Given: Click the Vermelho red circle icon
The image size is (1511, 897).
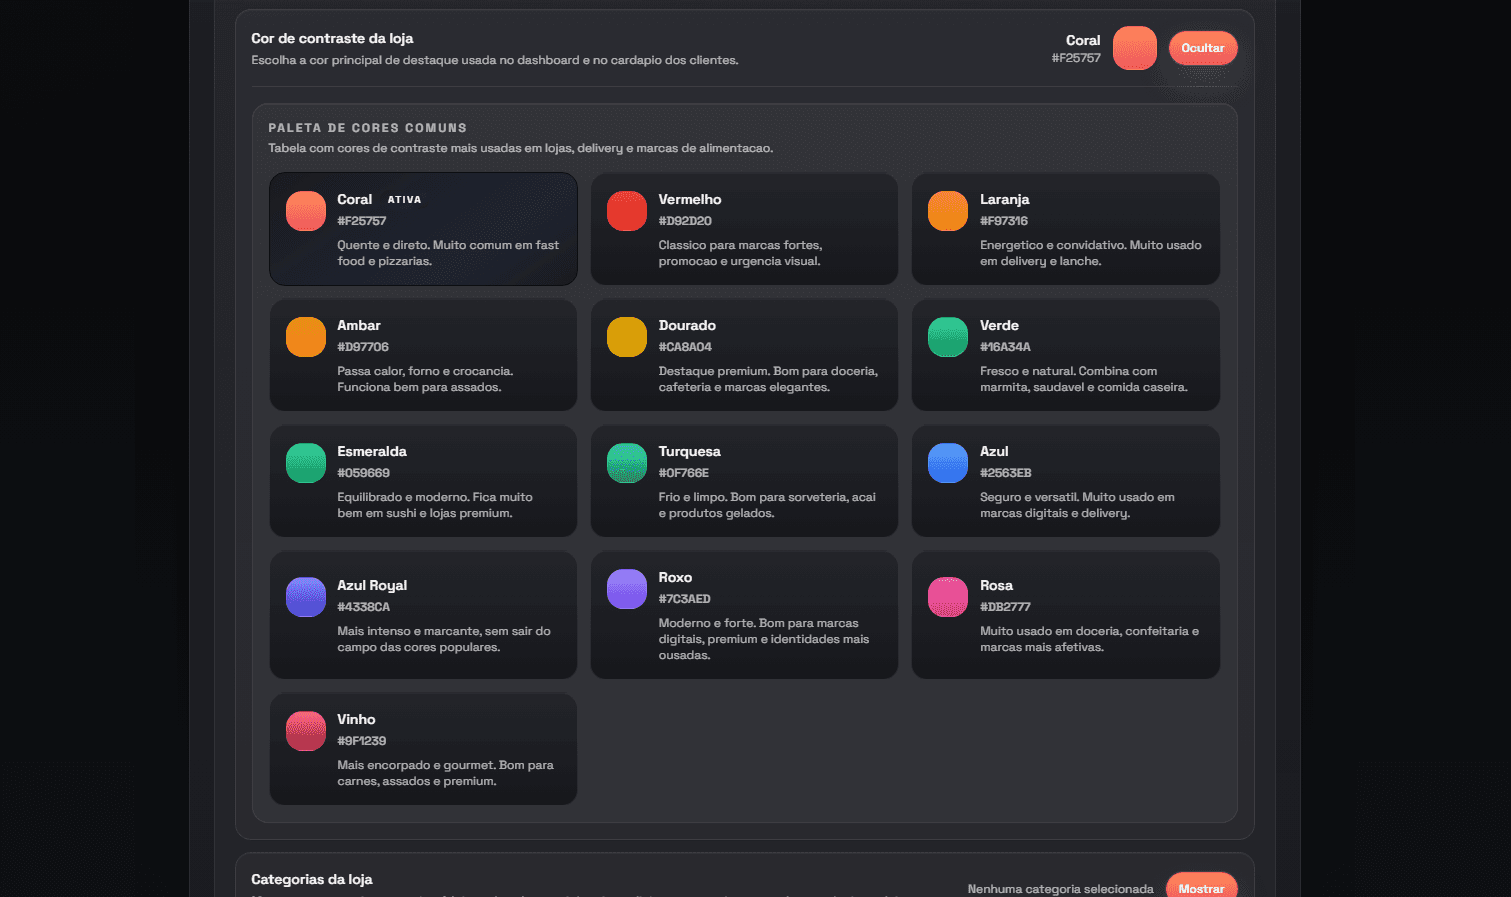Looking at the screenshot, I should click(626, 210).
